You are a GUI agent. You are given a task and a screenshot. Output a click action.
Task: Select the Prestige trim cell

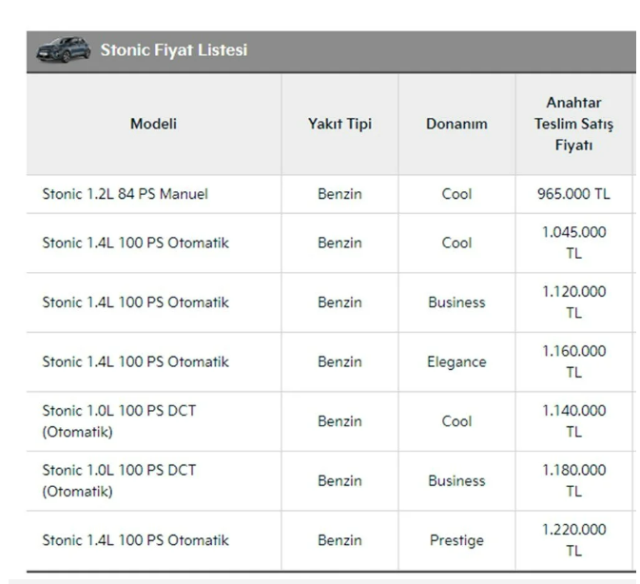coord(456,541)
